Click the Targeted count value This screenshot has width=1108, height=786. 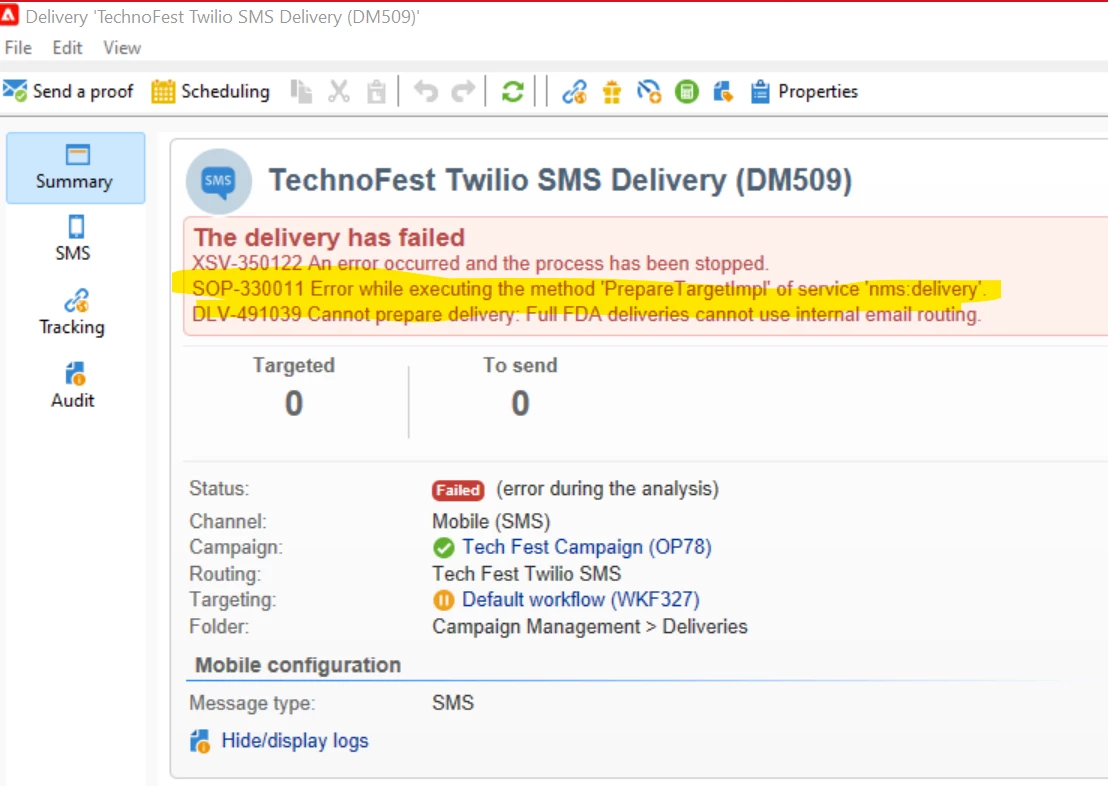click(294, 404)
